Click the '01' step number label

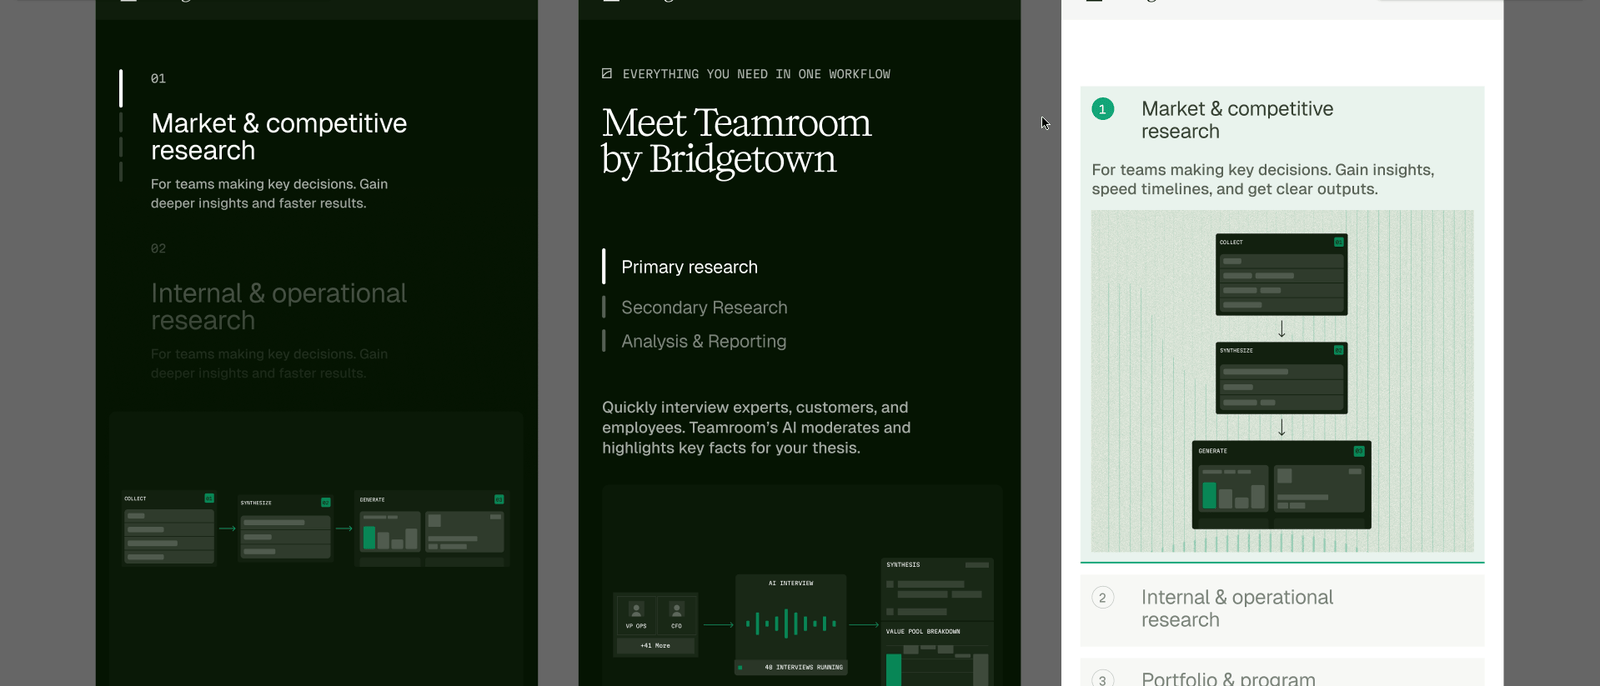pos(158,78)
